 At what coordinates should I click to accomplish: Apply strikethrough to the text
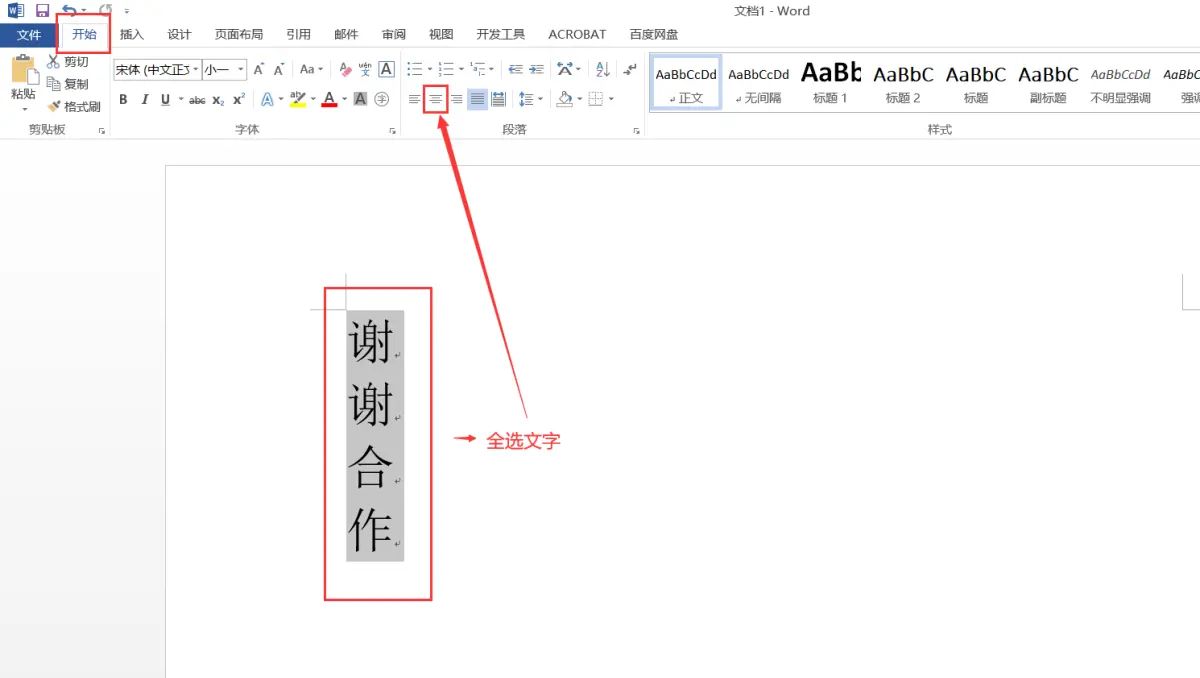(x=197, y=99)
